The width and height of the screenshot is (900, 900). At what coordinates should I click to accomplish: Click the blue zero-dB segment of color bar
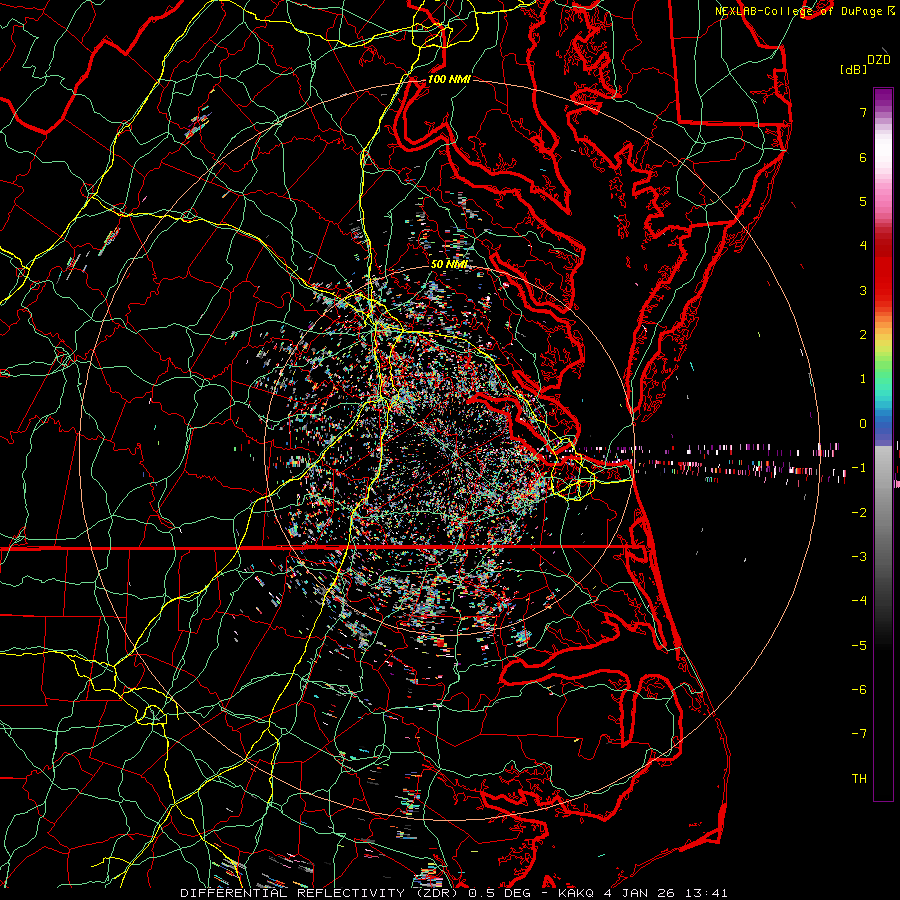click(883, 428)
